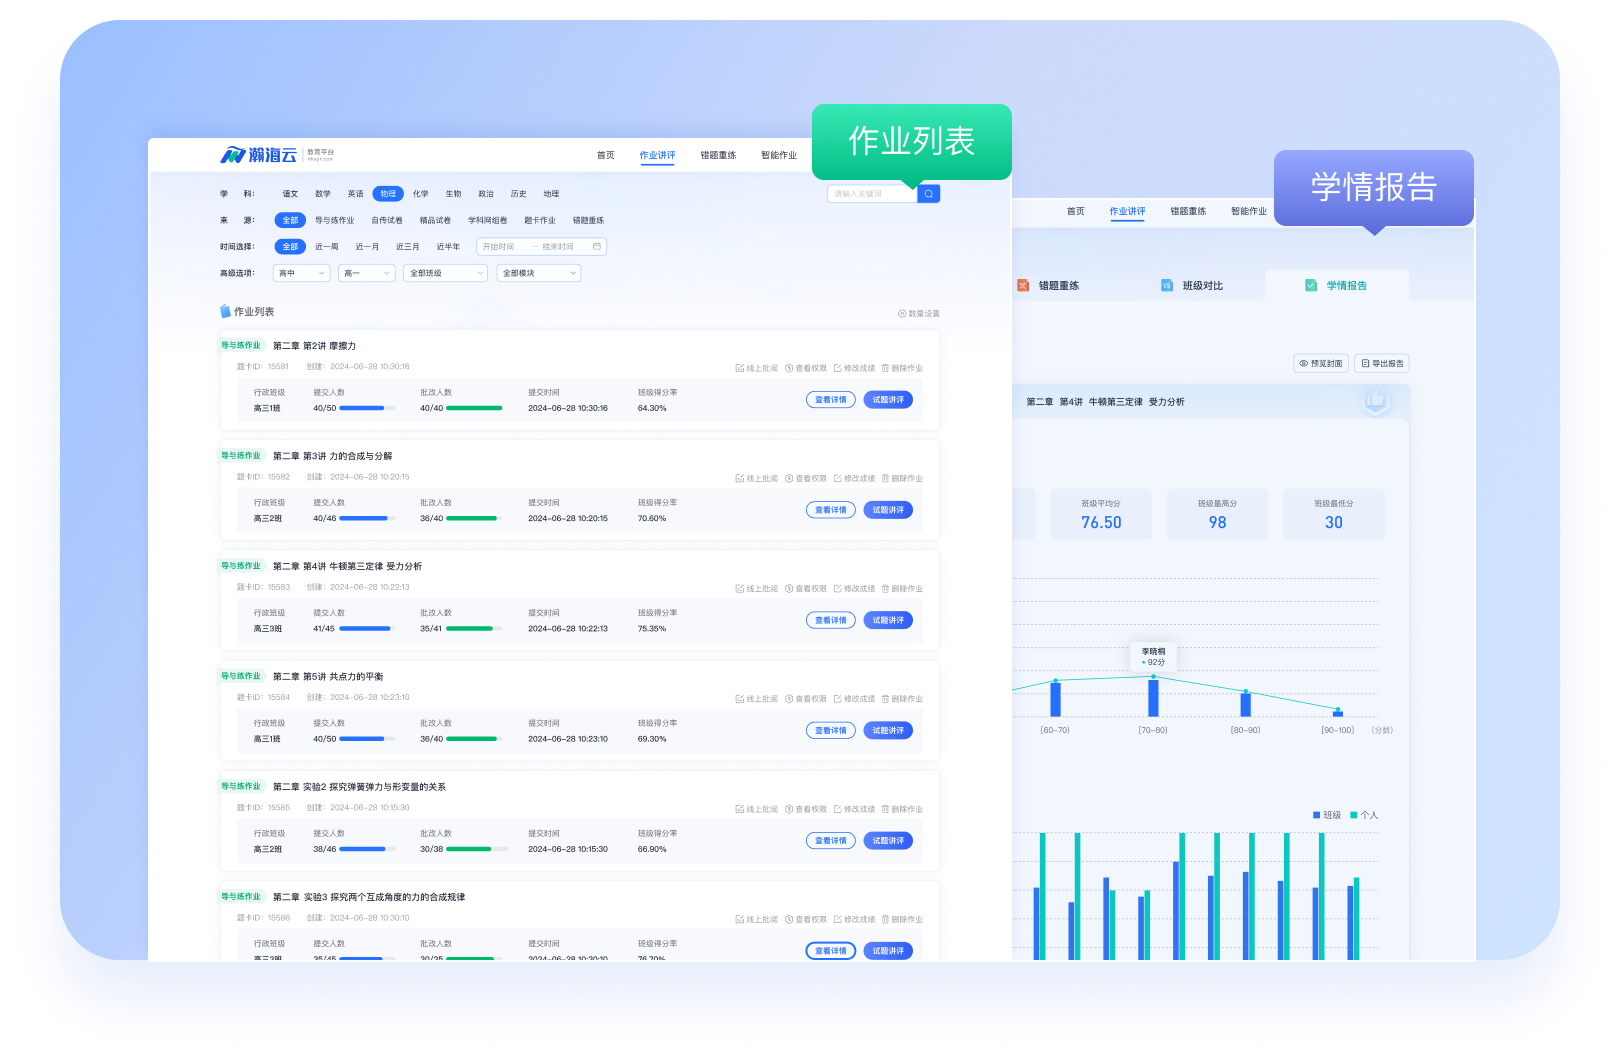Select subject 数学
This screenshot has height=1060, width=1620.
[x=323, y=194]
